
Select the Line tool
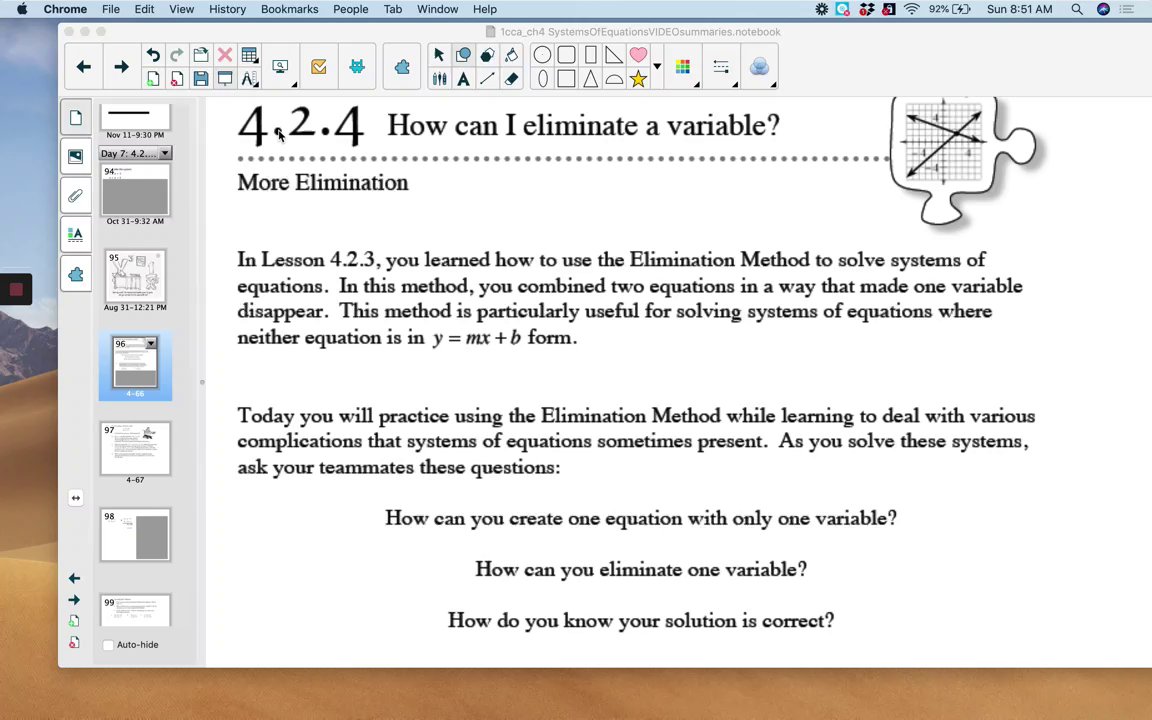[x=487, y=79]
